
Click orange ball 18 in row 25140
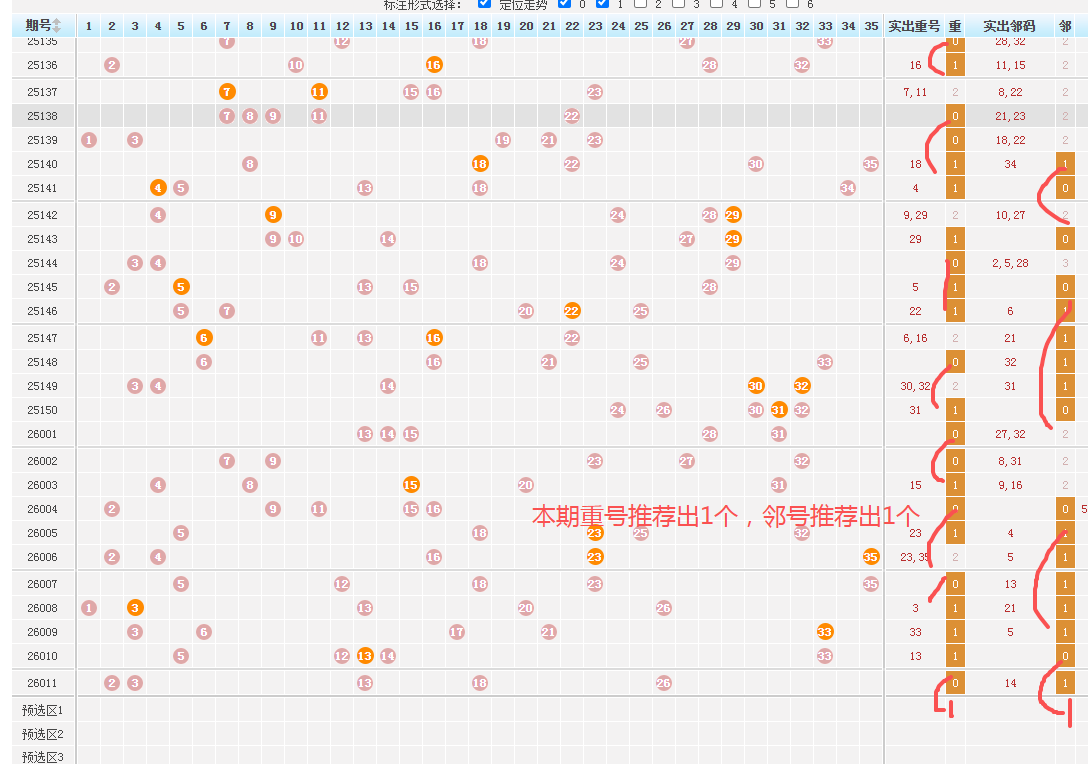pos(480,164)
